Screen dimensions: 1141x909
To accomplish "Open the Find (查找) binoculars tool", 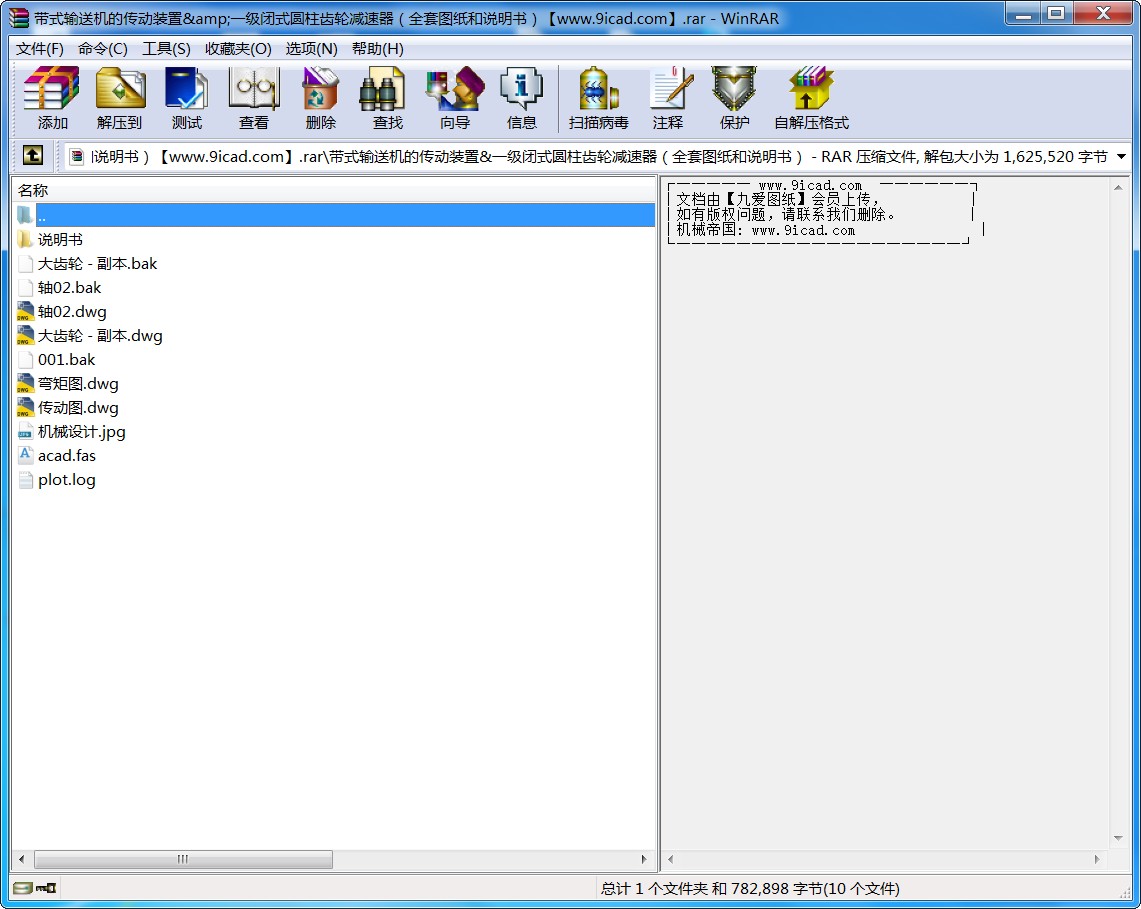I will point(387,97).
